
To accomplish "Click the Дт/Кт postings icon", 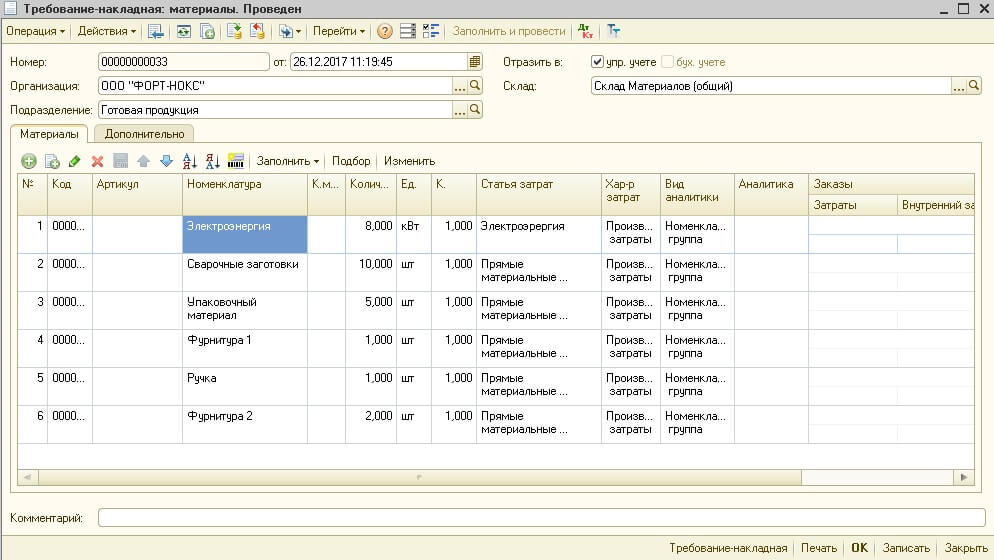I will (585, 31).
